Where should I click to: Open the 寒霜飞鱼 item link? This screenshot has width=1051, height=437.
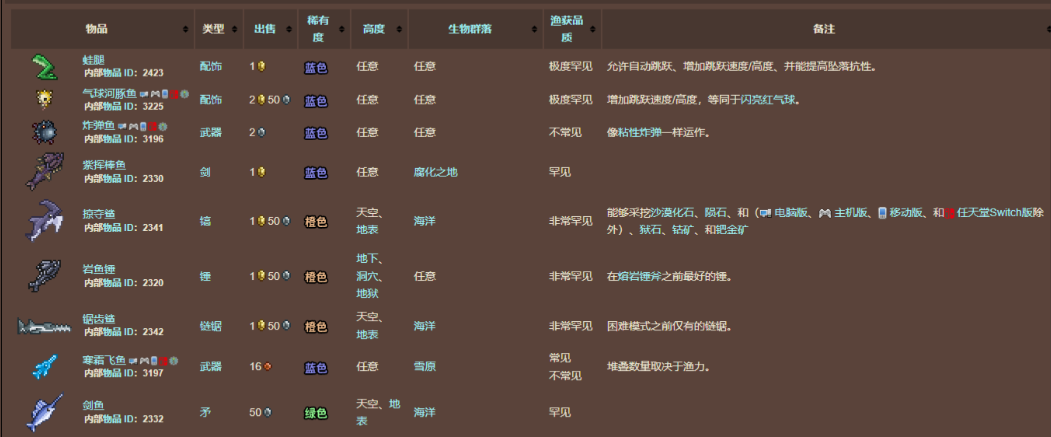pos(105,361)
